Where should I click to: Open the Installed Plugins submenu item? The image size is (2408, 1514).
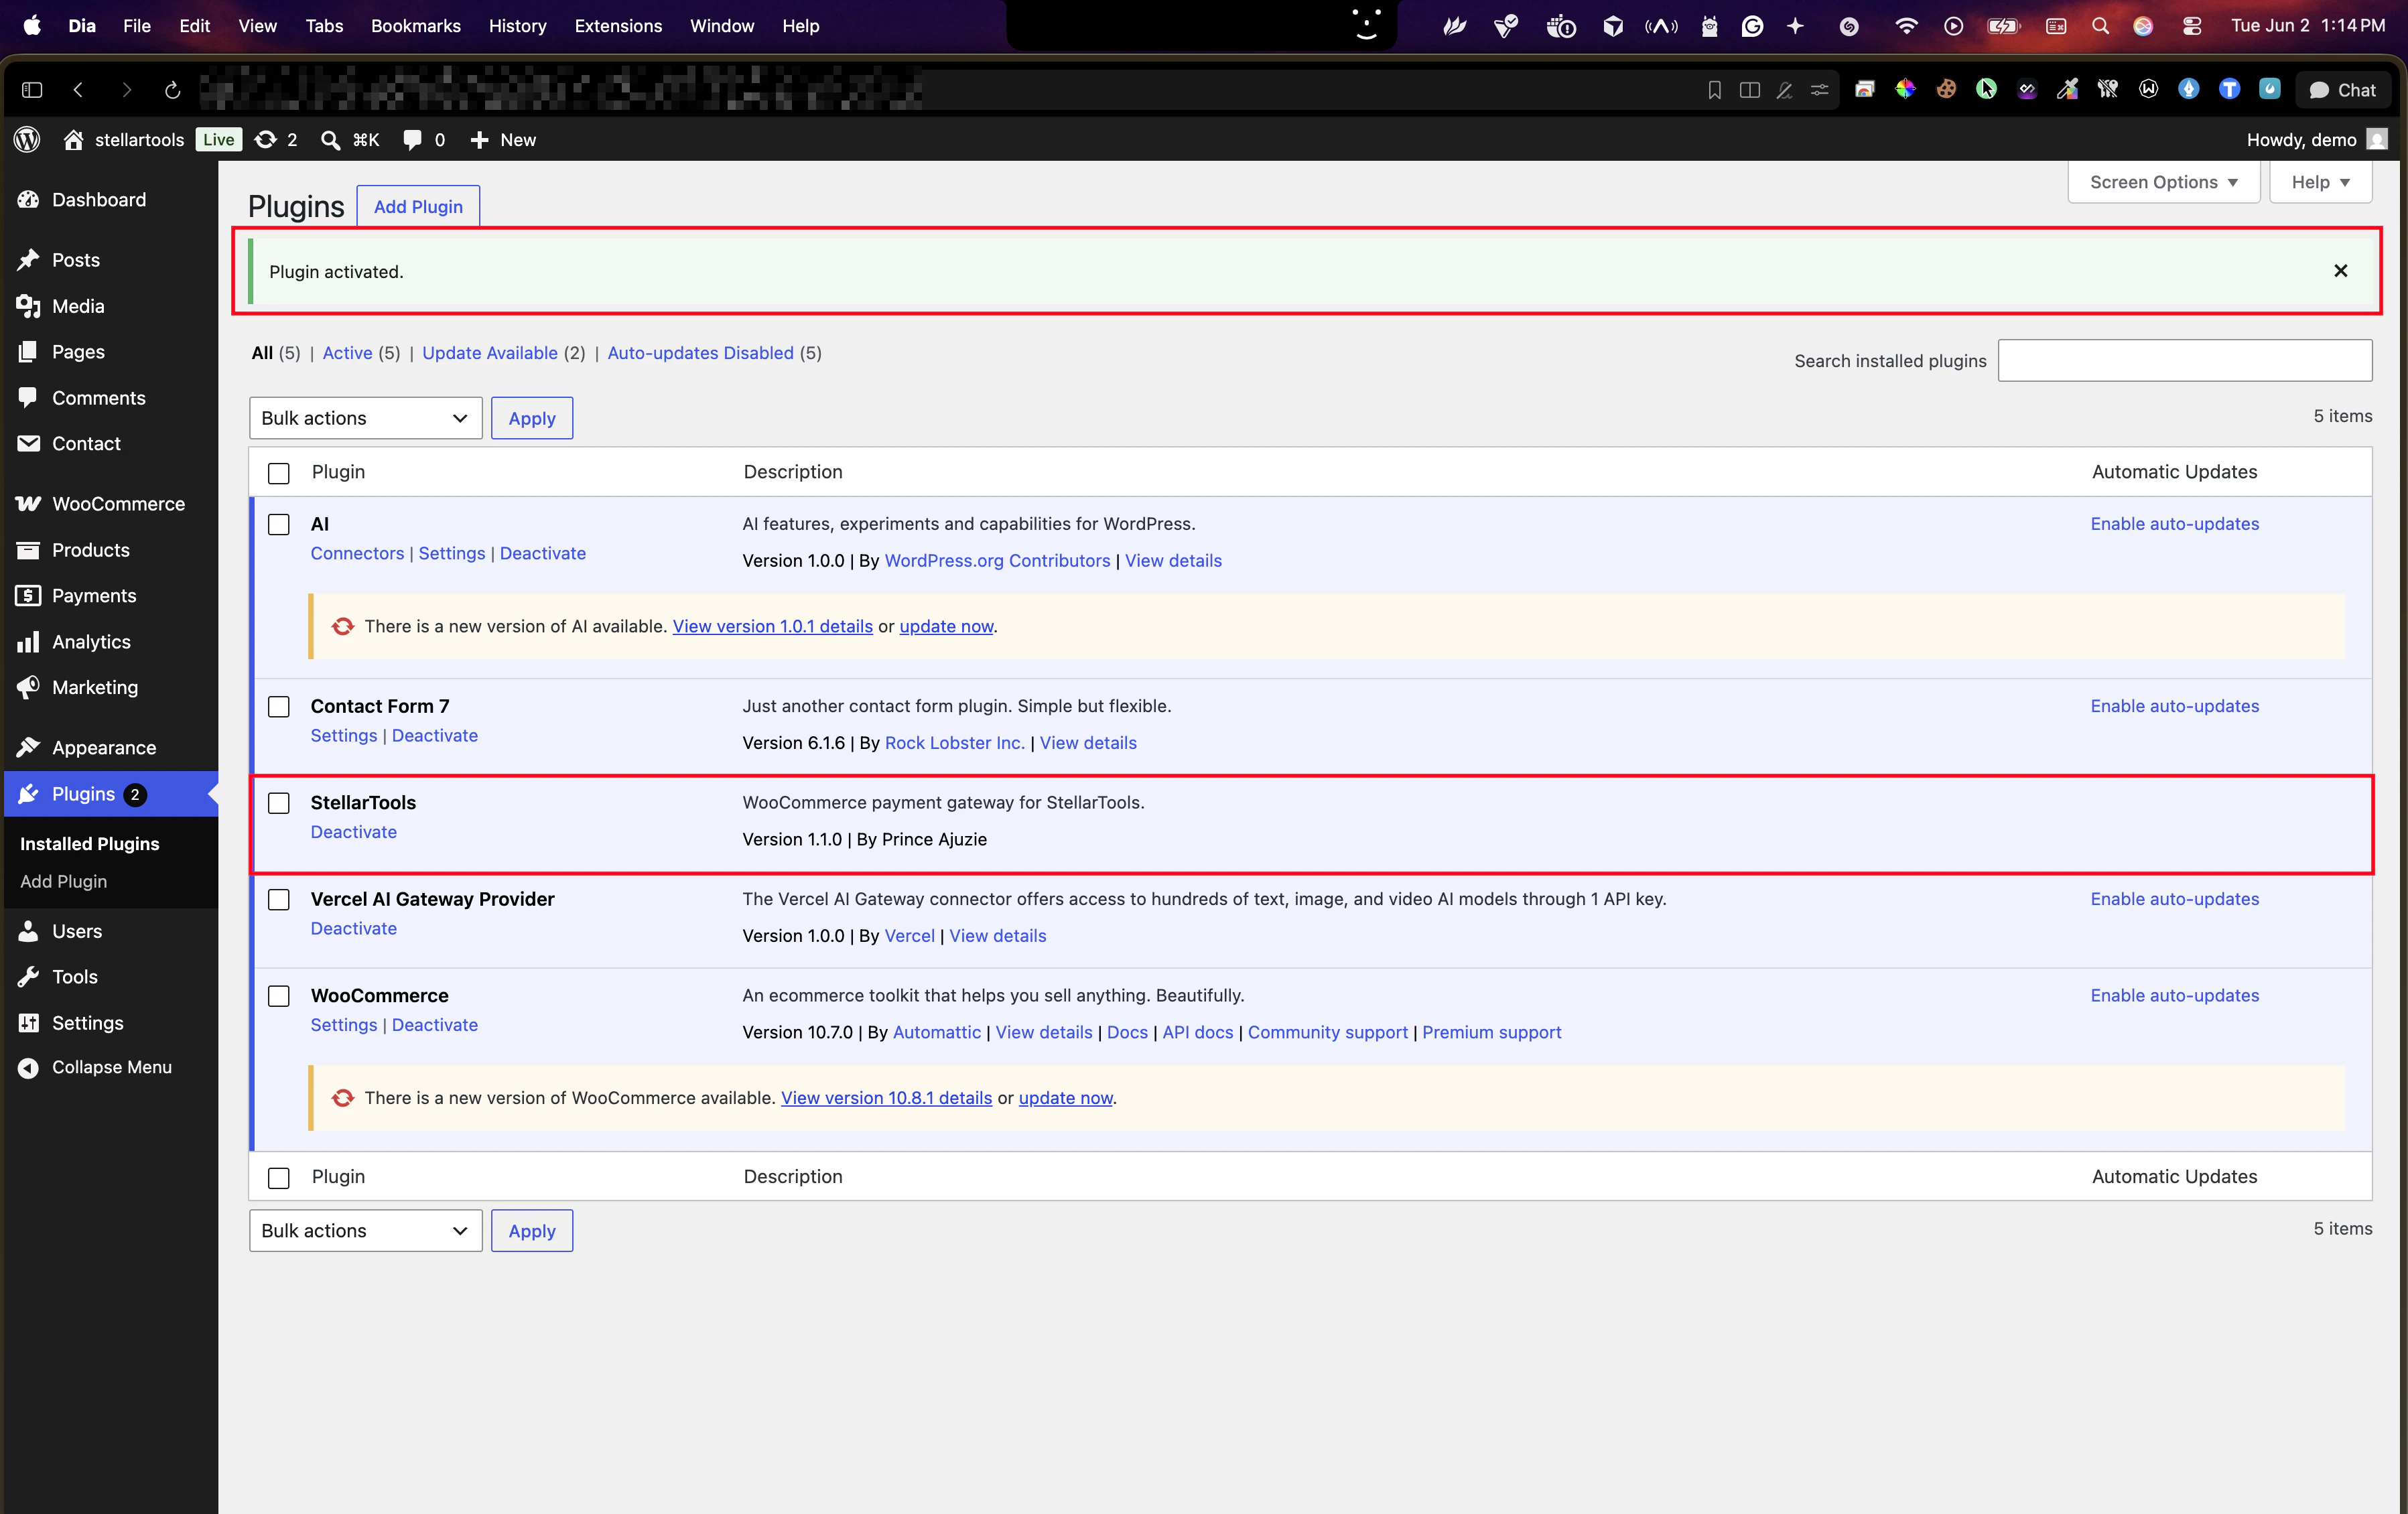(89, 844)
